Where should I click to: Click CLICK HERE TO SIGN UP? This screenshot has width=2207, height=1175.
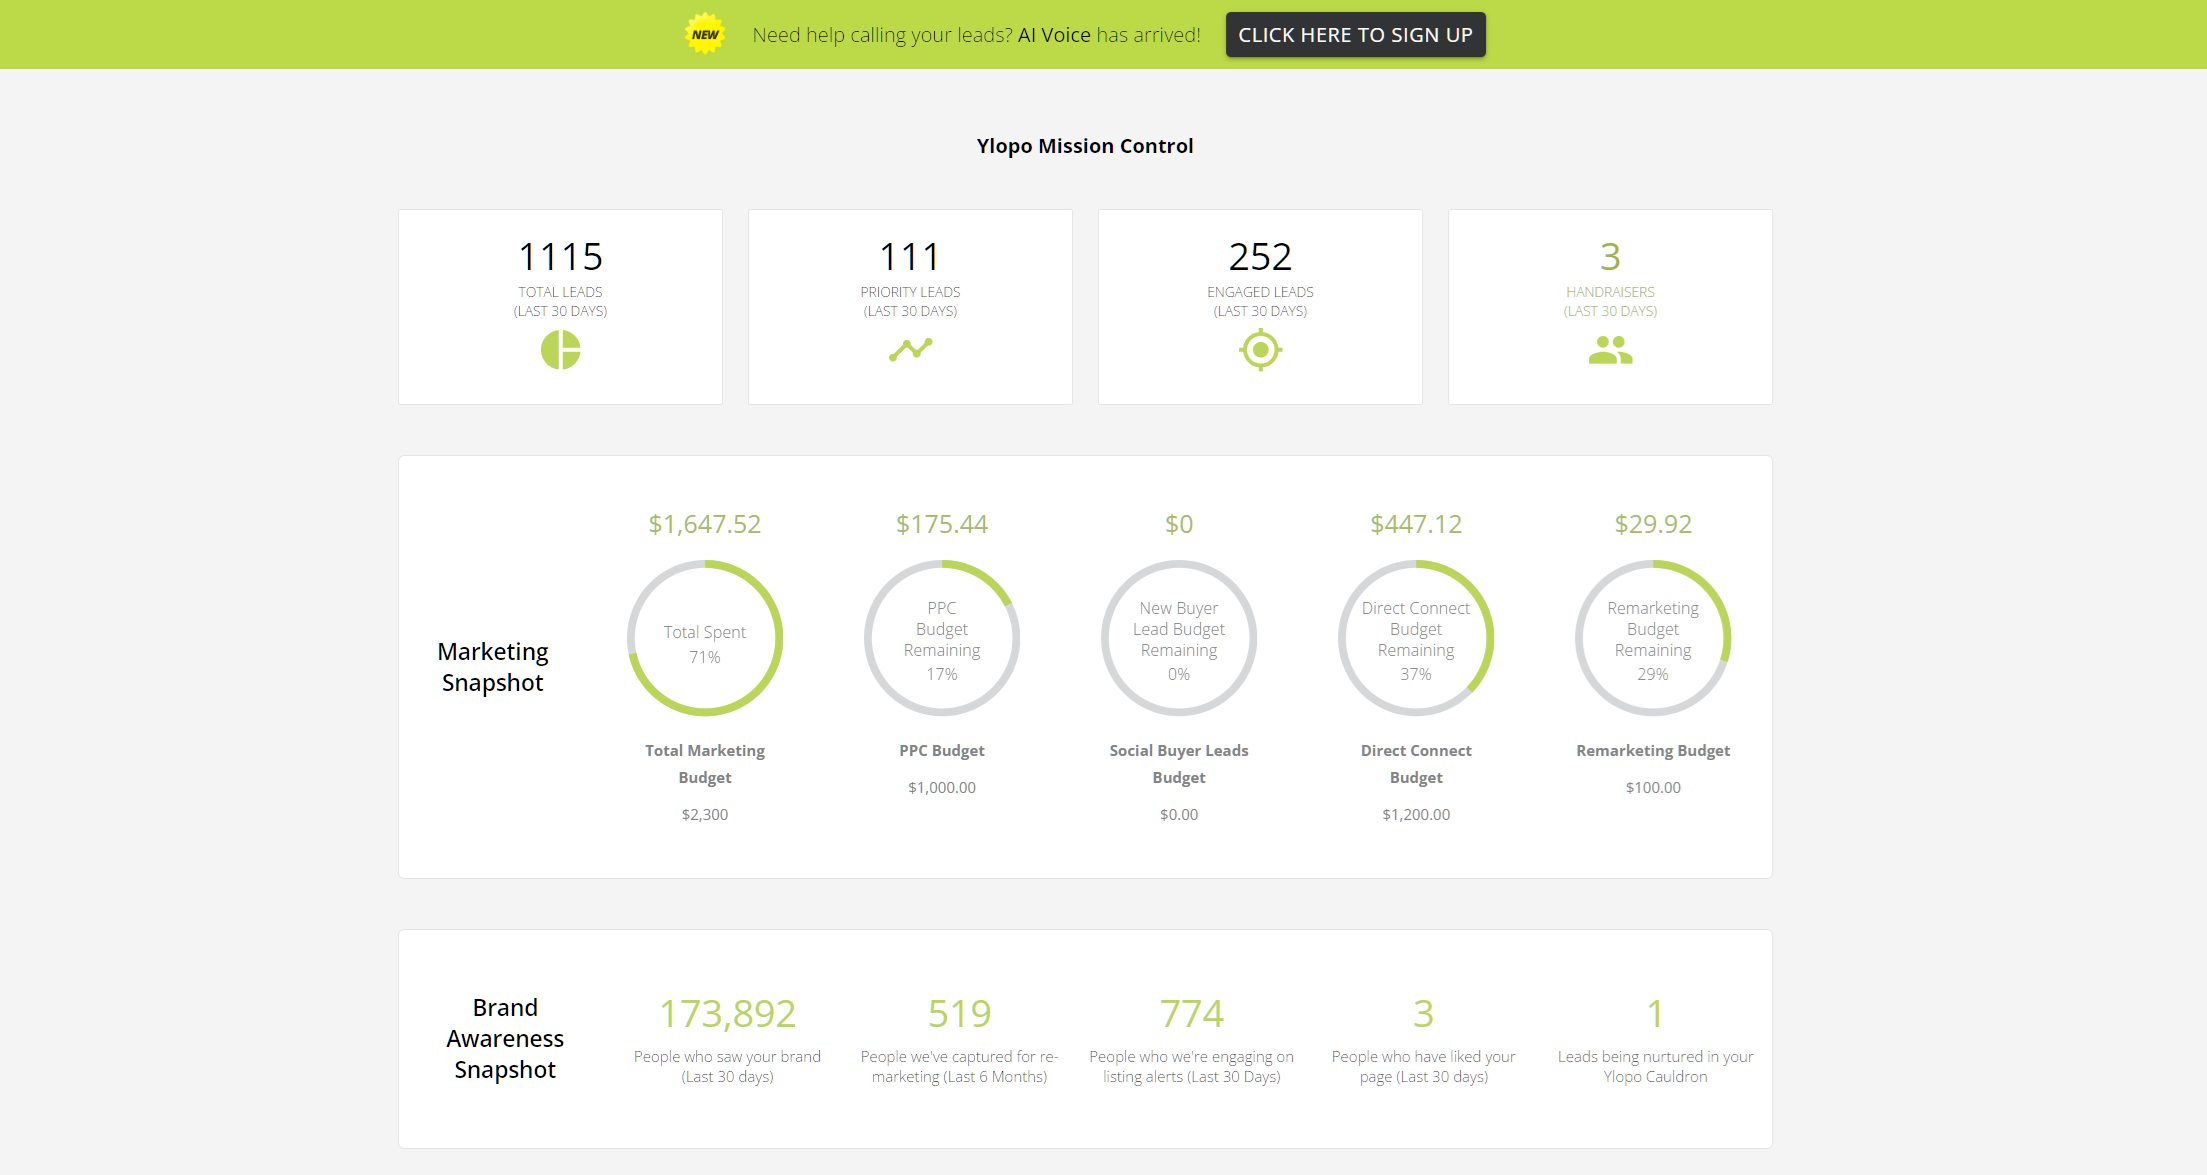(1355, 34)
